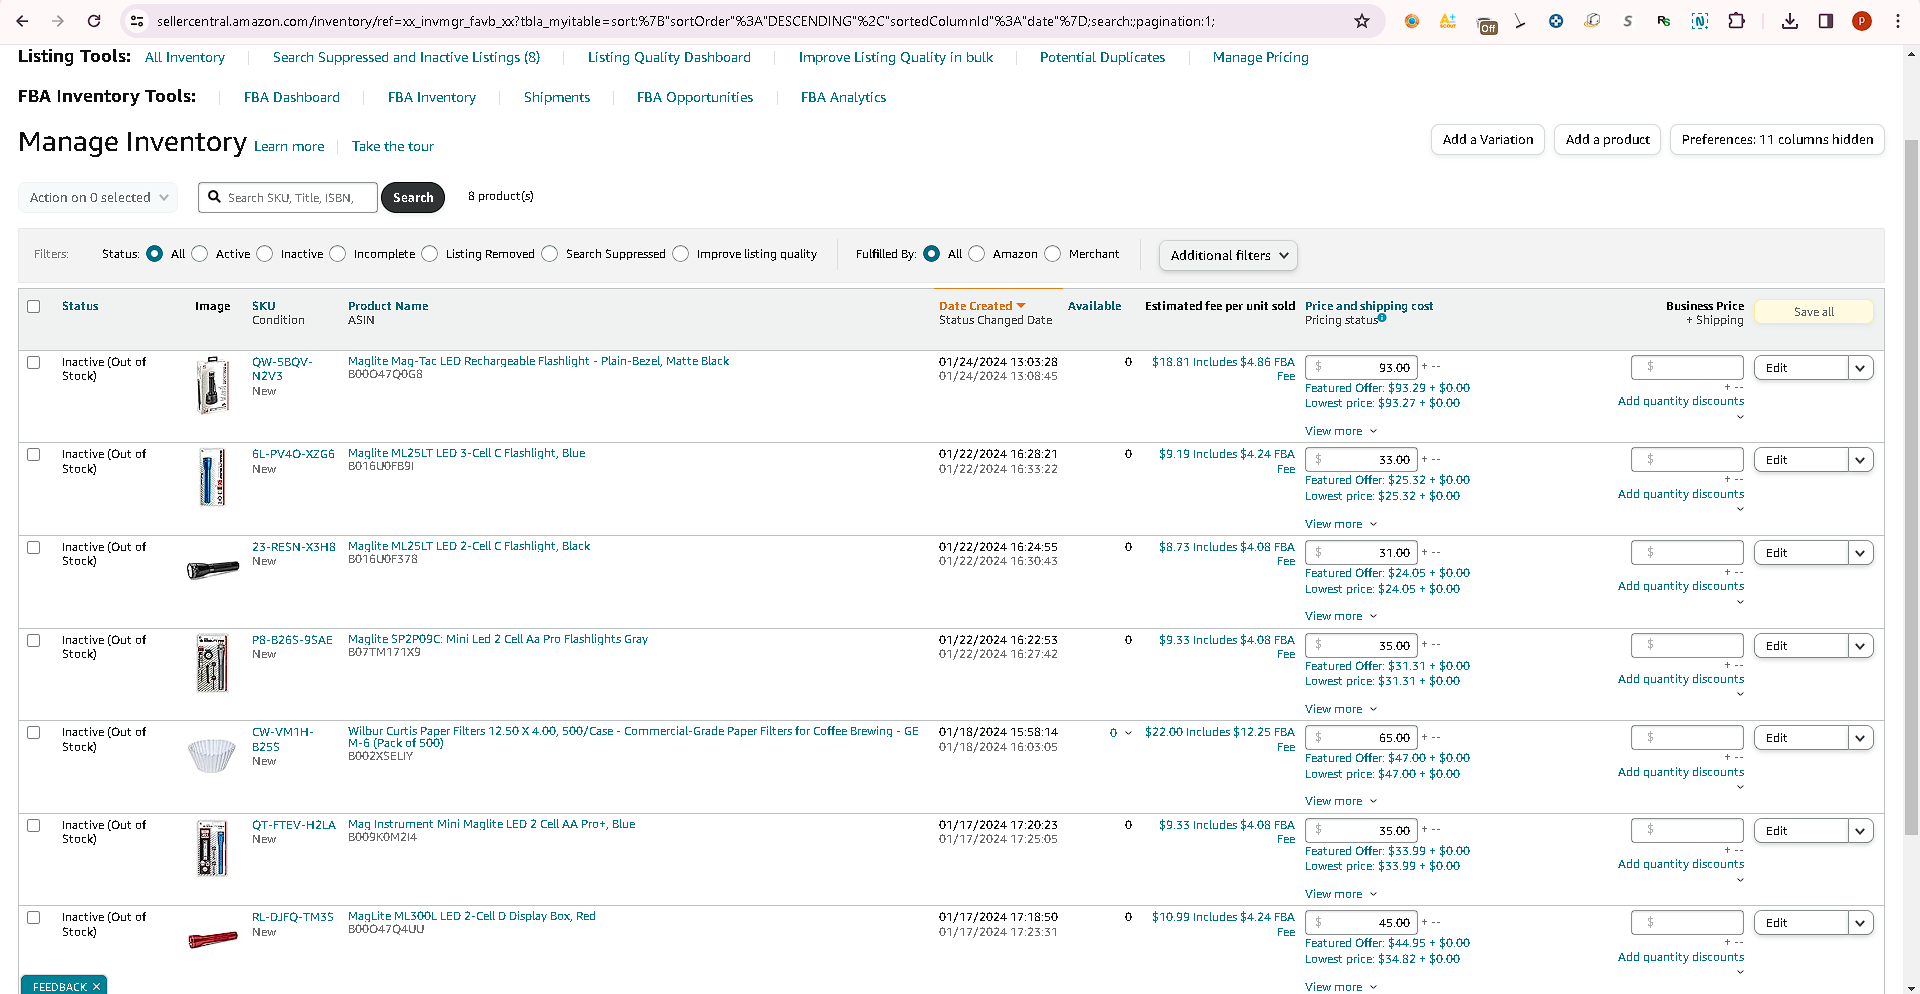1920x994 pixels.
Task: Click the black Search button
Action: pyautogui.click(x=413, y=198)
